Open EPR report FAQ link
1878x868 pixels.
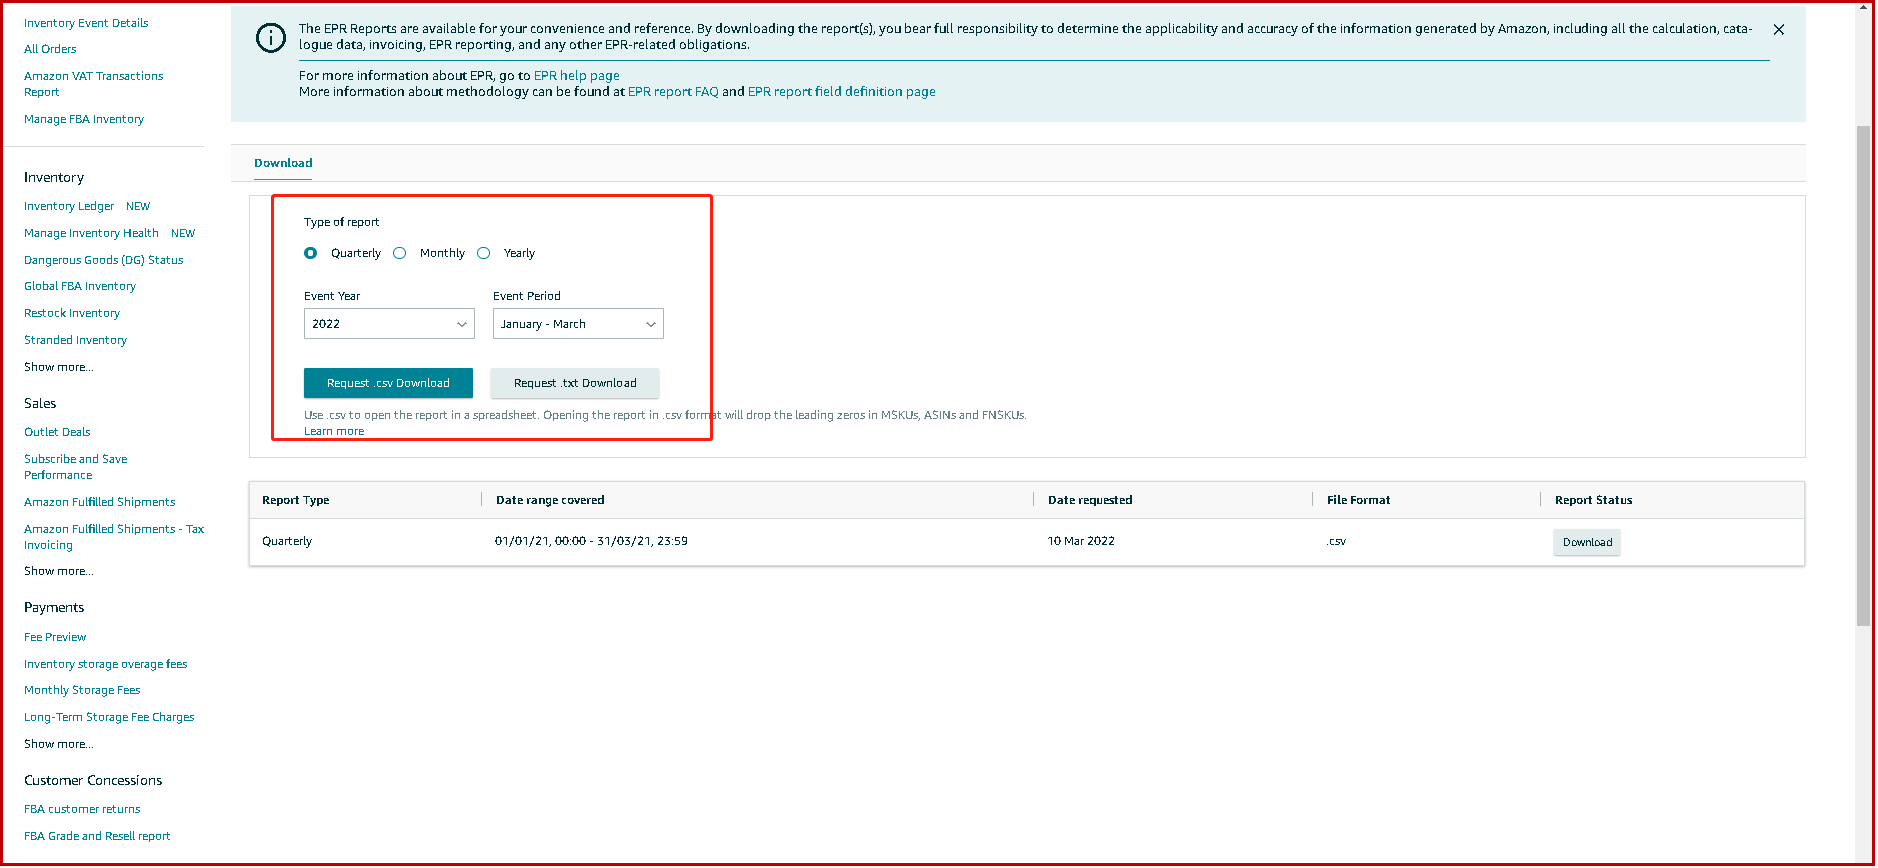[673, 92]
